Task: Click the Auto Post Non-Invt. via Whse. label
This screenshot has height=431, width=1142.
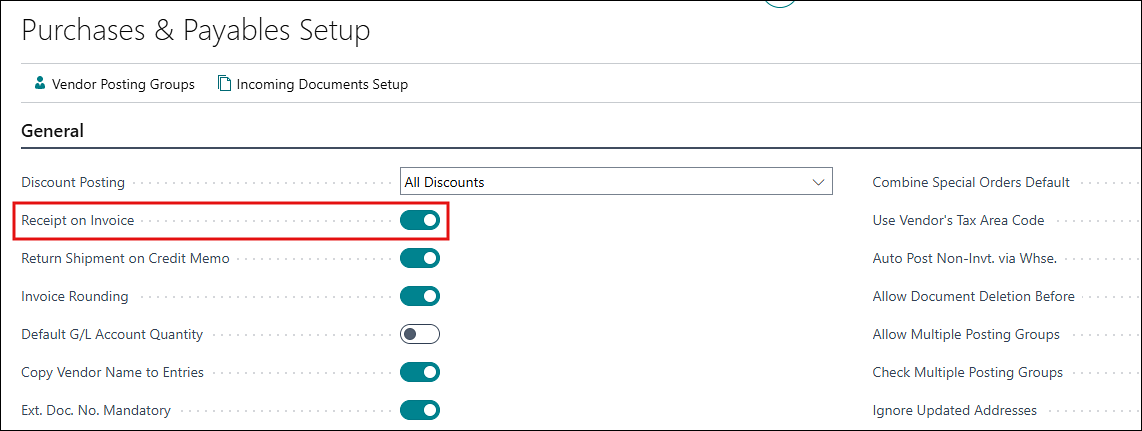Action: (x=964, y=258)
